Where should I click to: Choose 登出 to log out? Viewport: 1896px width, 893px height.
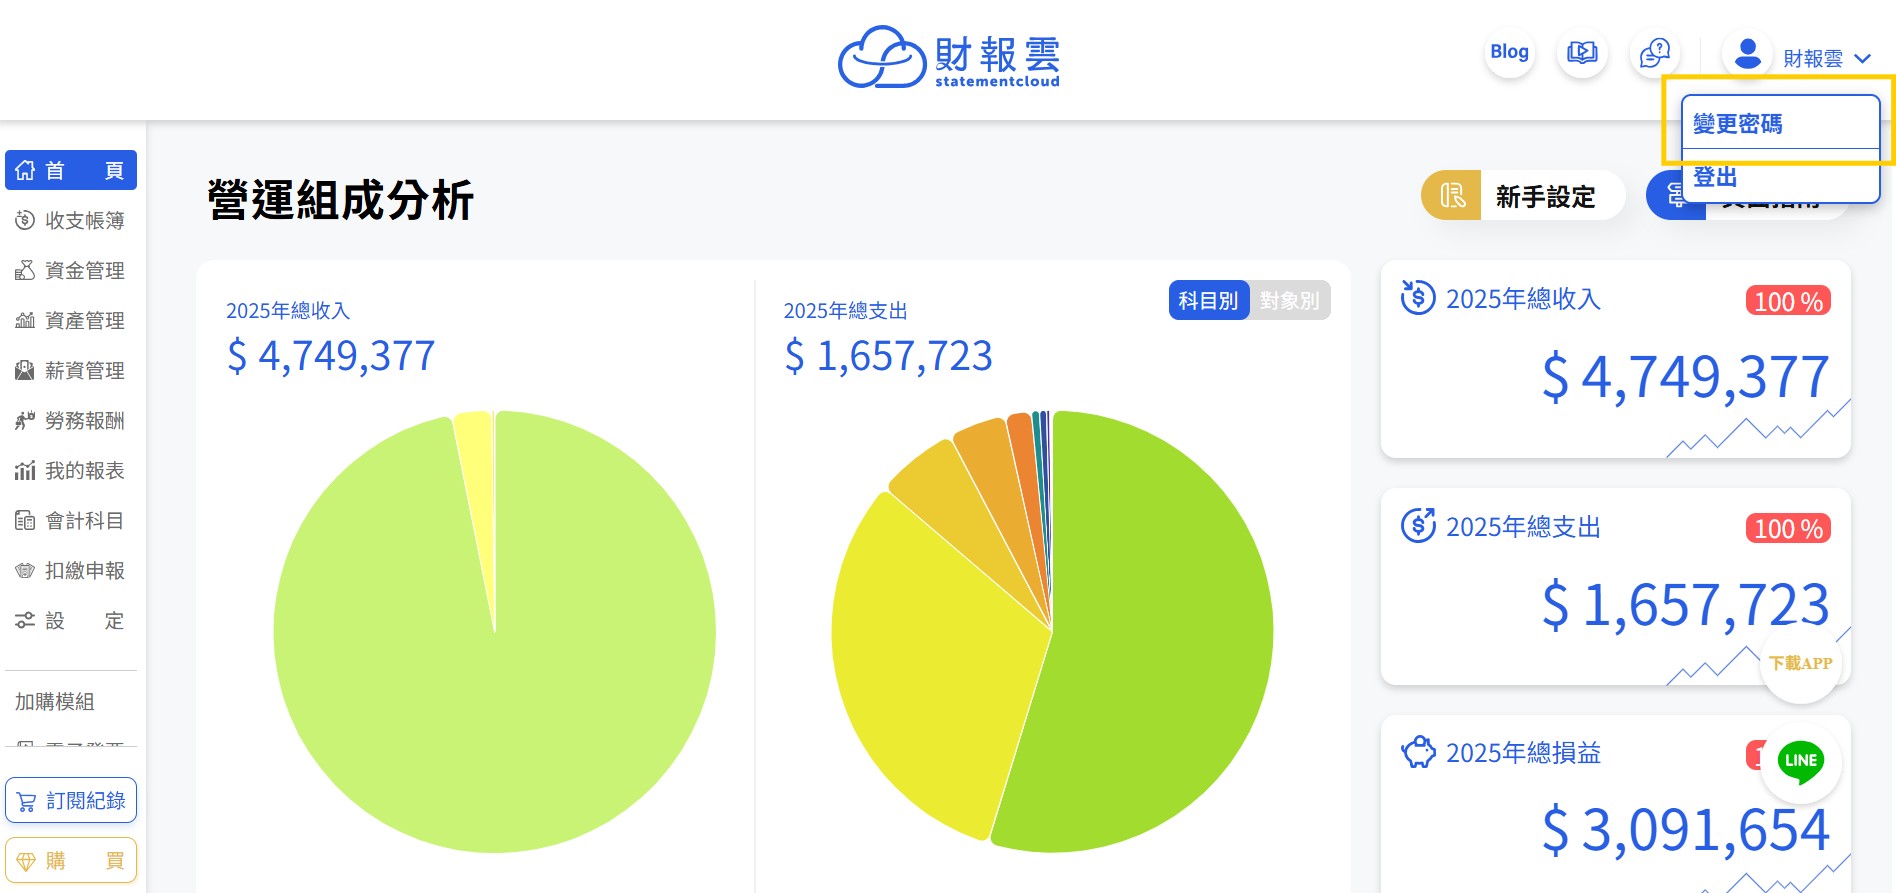1715,178
